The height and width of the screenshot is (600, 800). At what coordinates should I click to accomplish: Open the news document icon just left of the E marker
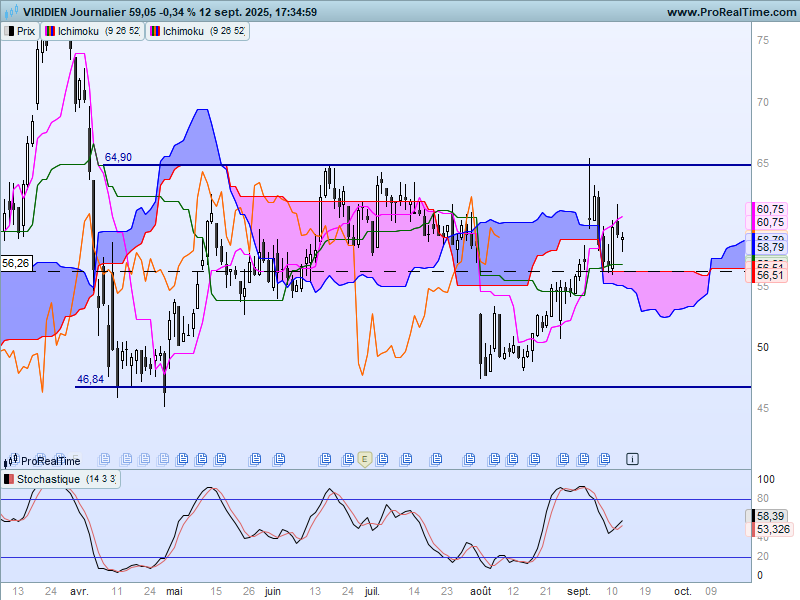tap(348, 459)
